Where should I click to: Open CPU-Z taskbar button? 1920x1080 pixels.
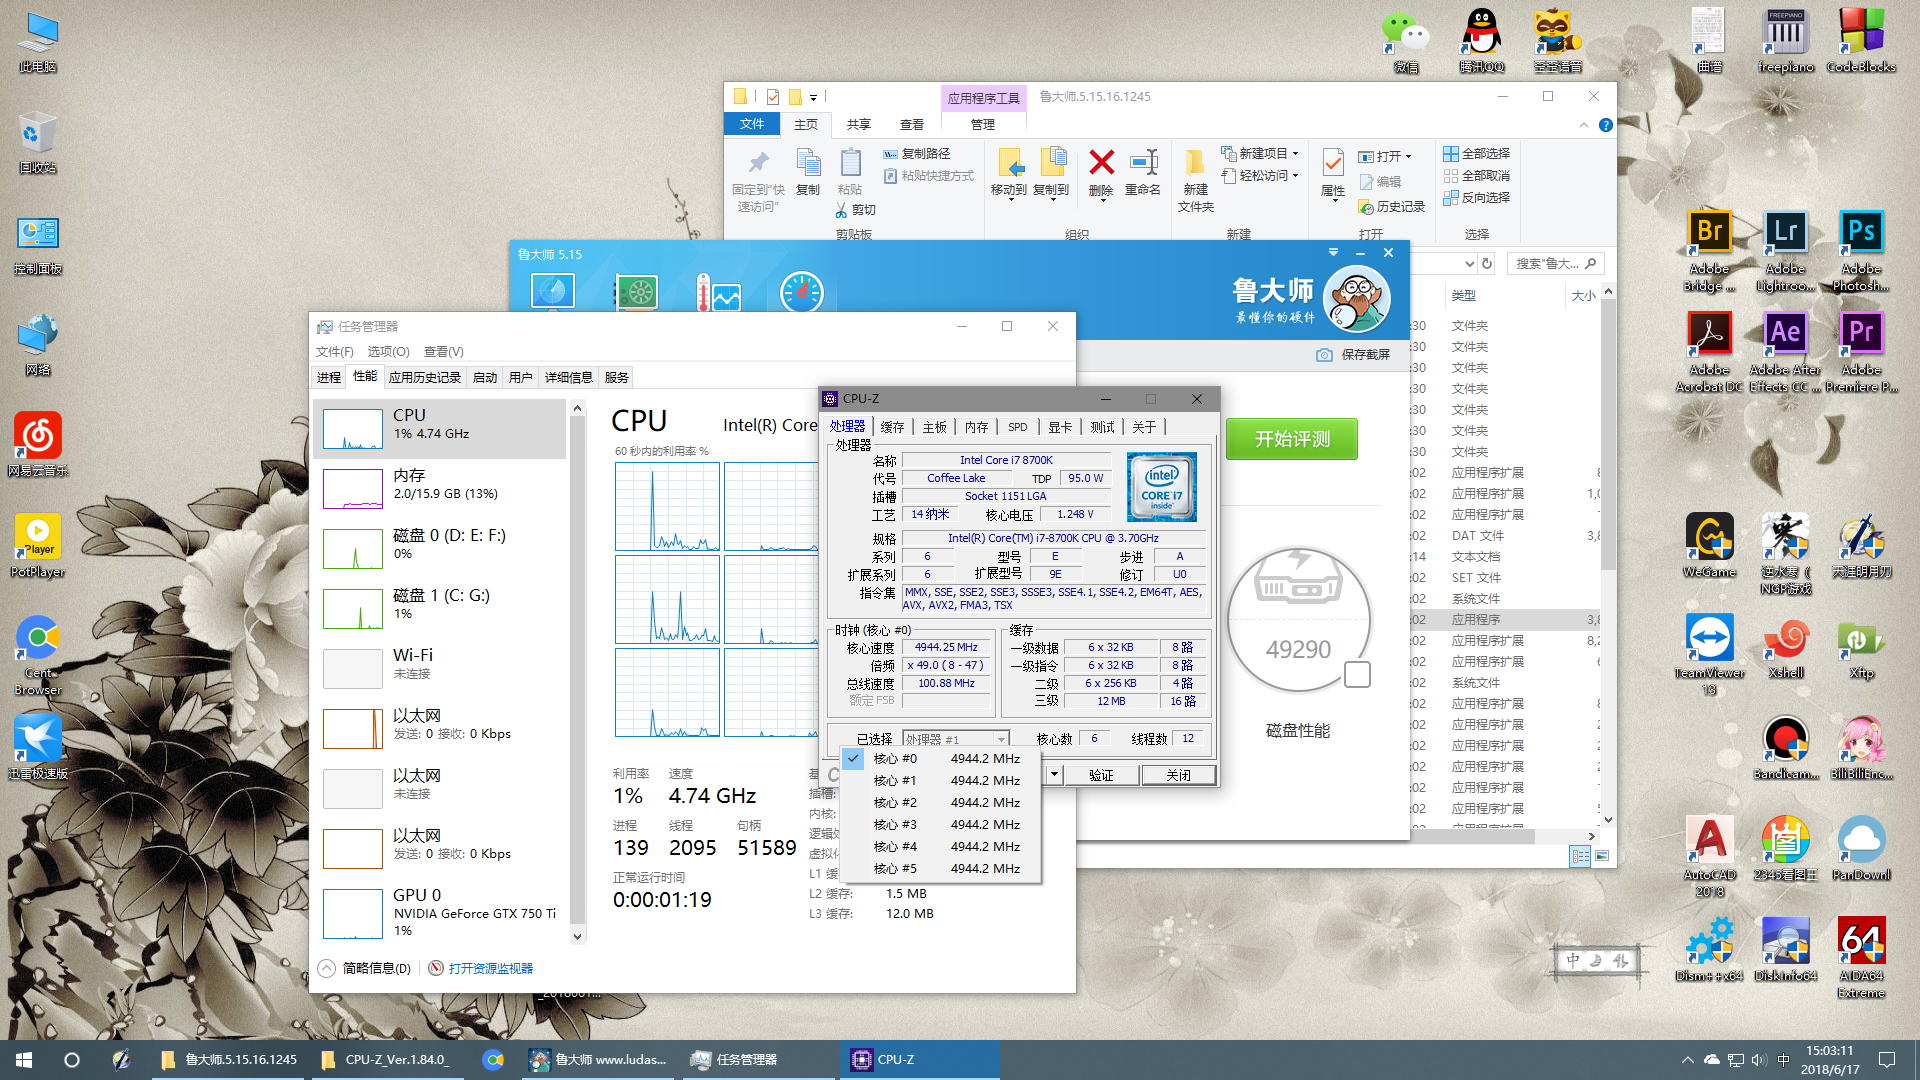pos(920,1060)
